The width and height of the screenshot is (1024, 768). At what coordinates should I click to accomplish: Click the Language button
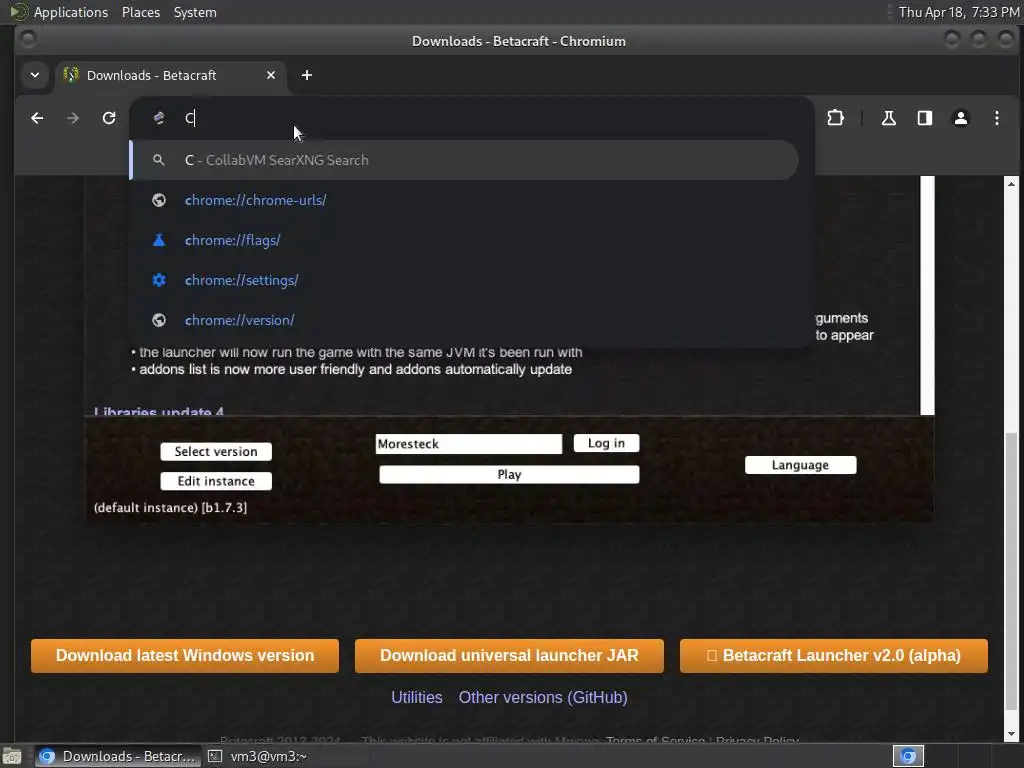point(801,465)
